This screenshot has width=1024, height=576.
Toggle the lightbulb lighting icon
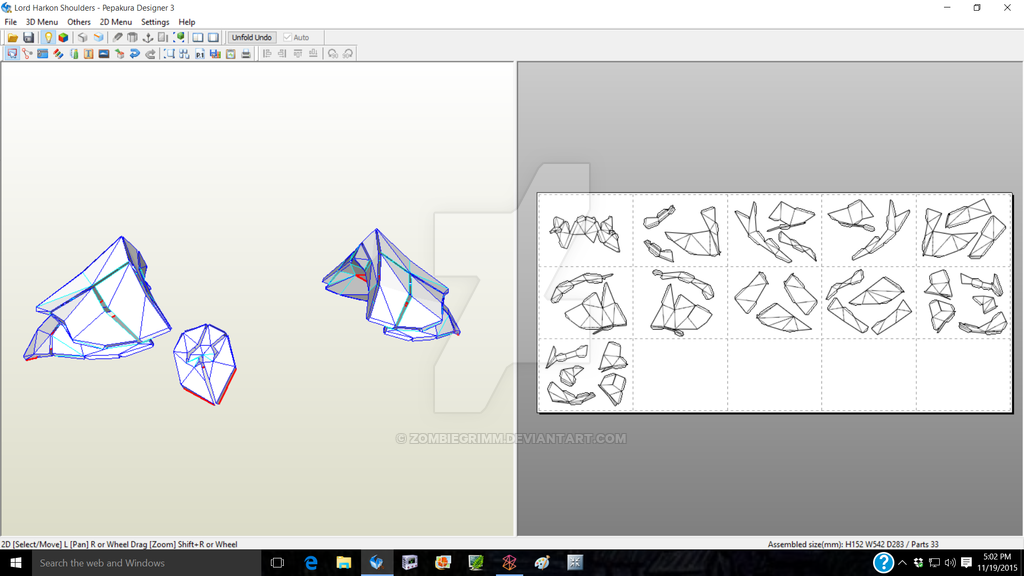(48, 37)
